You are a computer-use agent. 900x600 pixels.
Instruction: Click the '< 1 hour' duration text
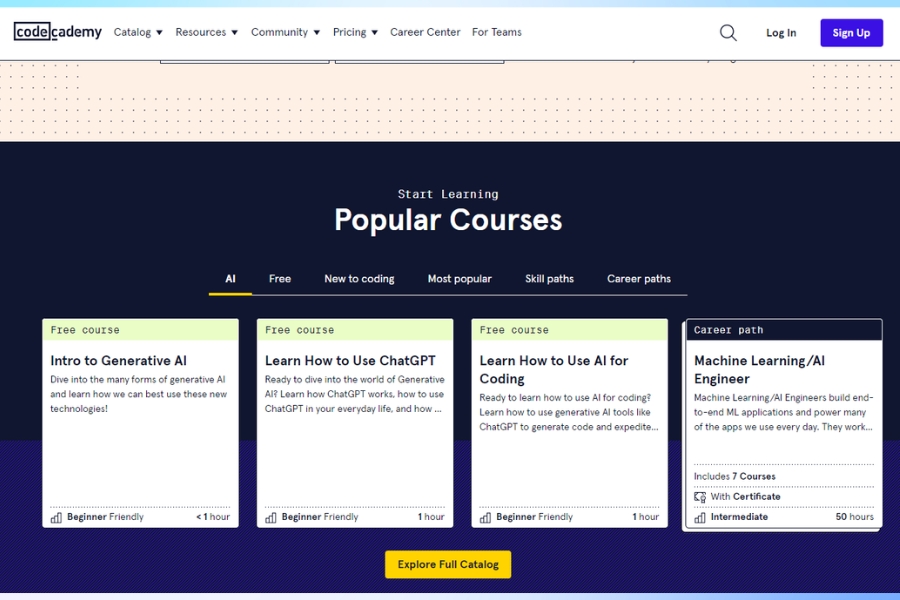(213, 517)
